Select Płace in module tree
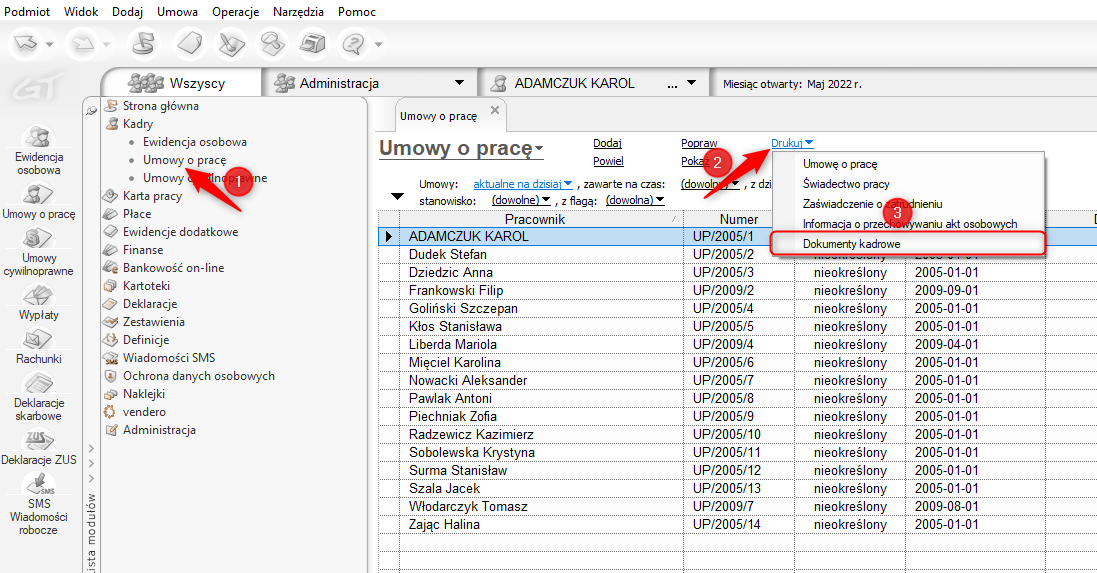 point(137,214)
